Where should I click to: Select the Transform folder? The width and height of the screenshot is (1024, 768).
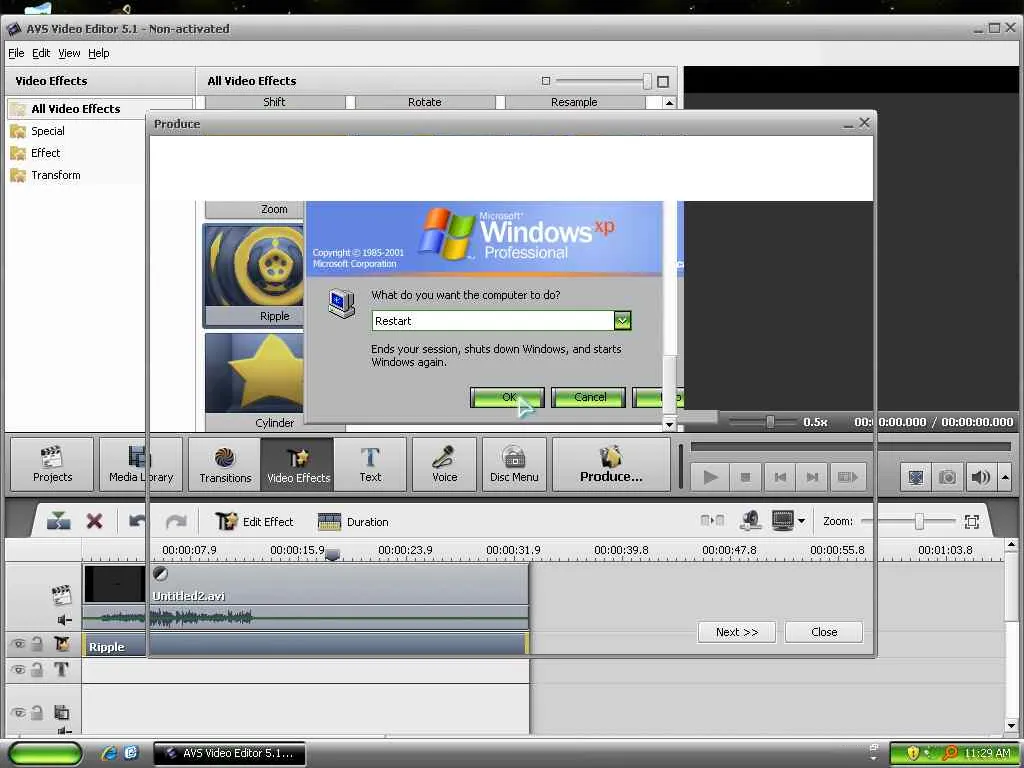56,175
